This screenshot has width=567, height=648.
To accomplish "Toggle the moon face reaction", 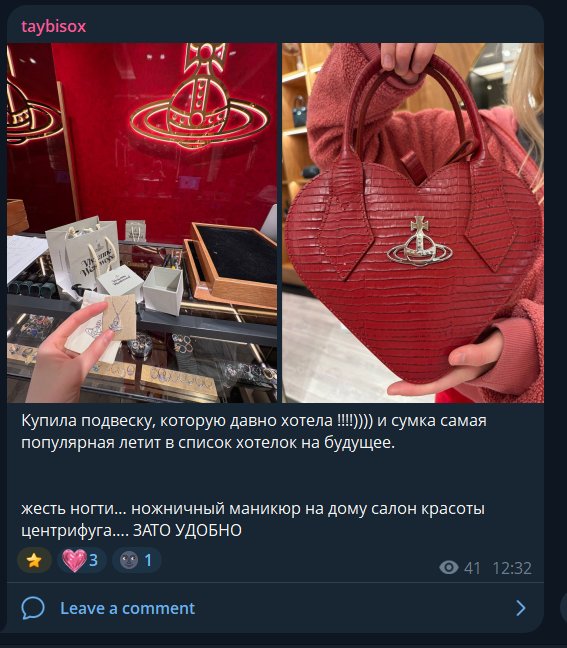I will point(137,560).
